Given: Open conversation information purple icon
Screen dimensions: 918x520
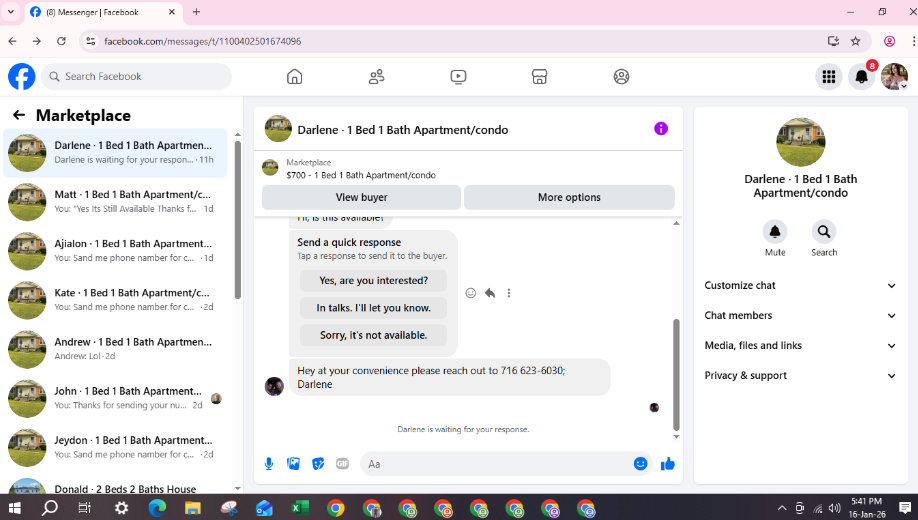Looking at the screenshot, I should point(660,129).
